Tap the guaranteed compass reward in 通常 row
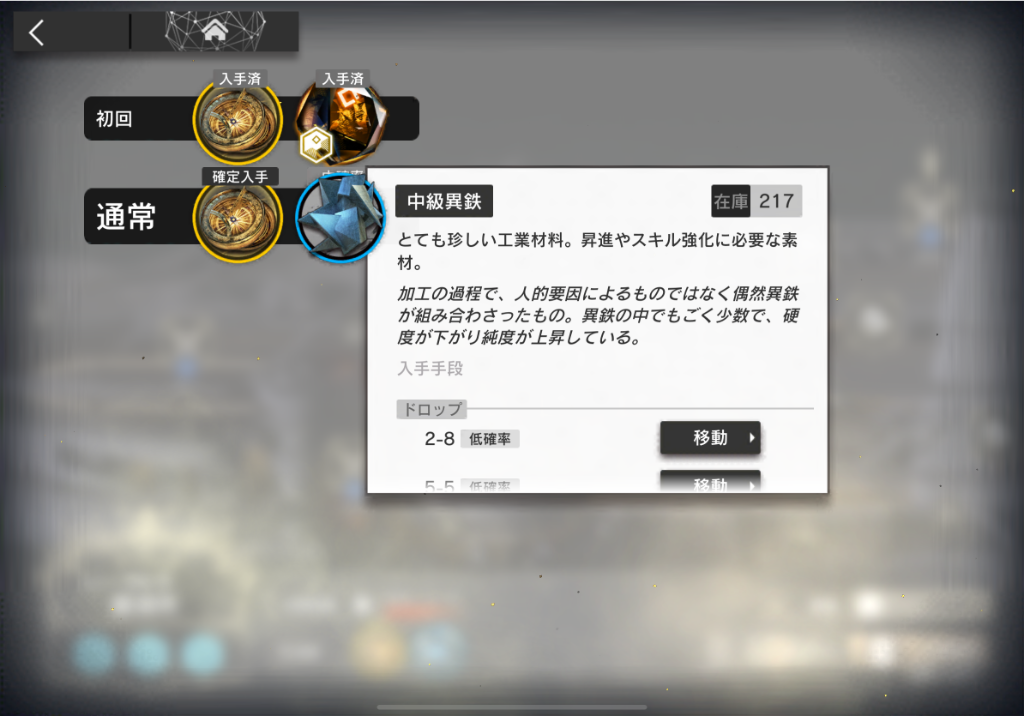This screenshot has width=1024, height=716. [238, 218]
